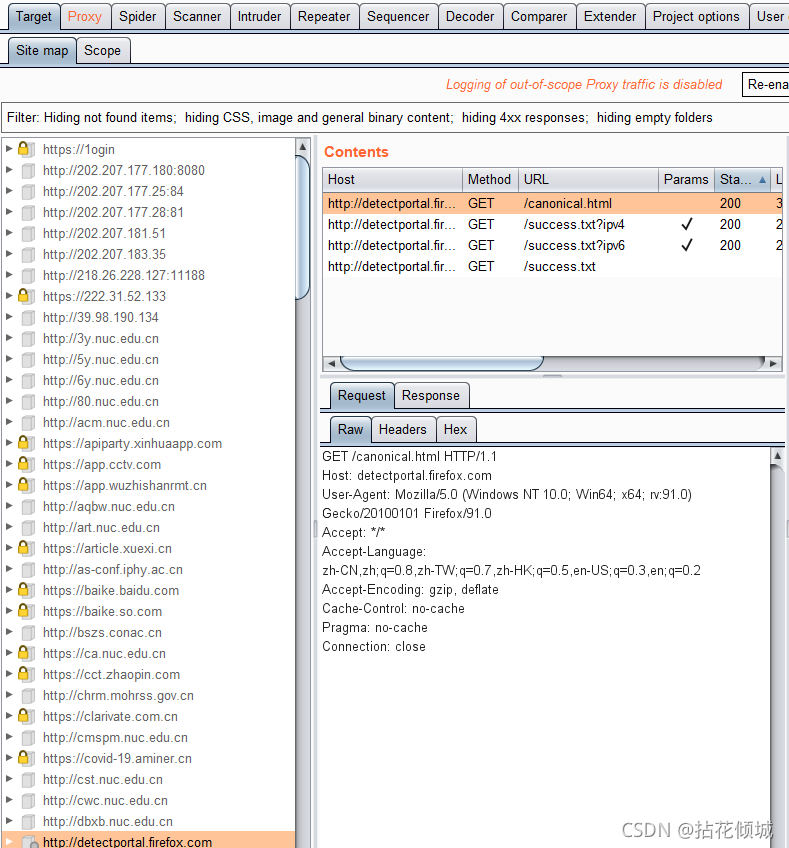Sort contents by Host column header
Viewport: 789px width, 848px height.
[x=393, y=180]
